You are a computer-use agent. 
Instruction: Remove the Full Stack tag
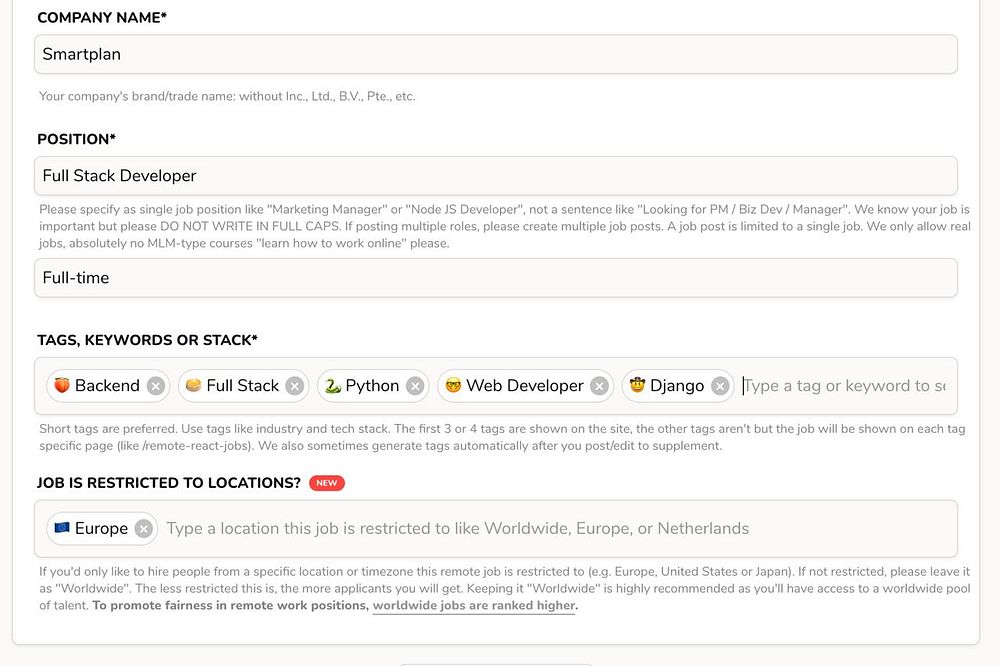click(x=295, y=386)
